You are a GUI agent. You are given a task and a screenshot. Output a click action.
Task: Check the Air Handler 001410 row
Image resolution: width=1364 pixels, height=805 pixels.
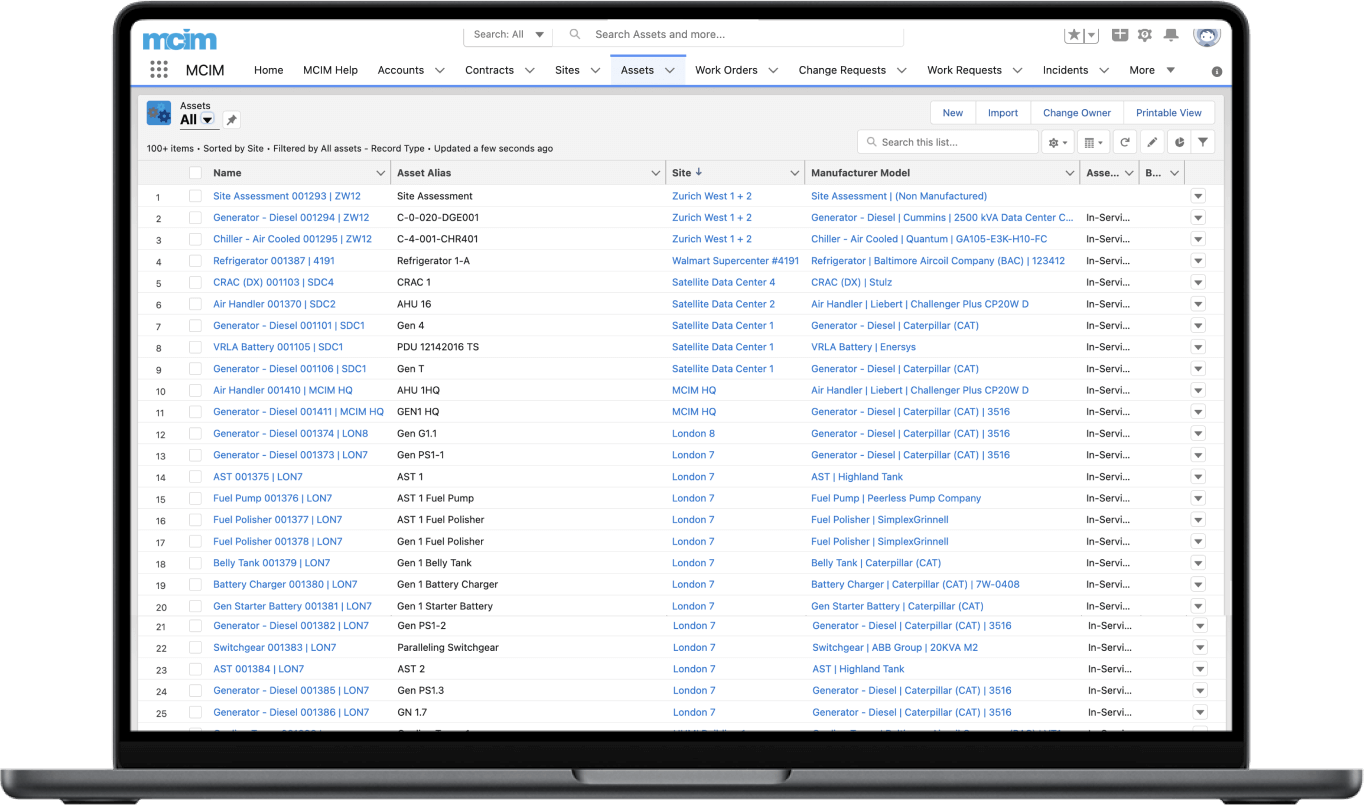[x=195, y=390]
